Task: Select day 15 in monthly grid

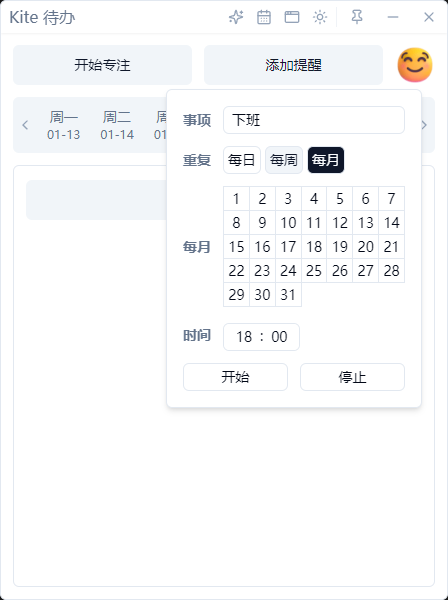Action: tap(236, 247)
